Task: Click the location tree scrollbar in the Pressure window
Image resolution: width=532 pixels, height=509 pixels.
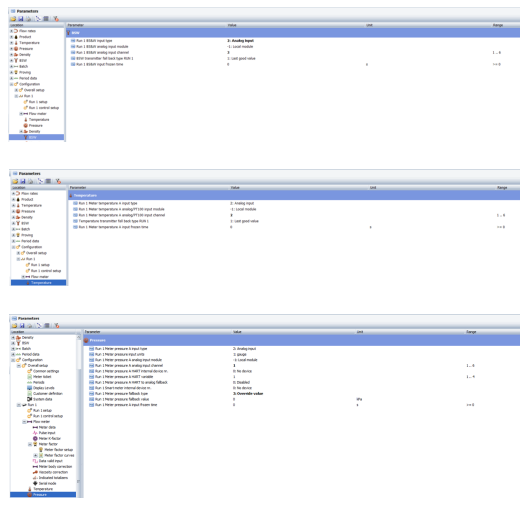Action: click(79, 416)
